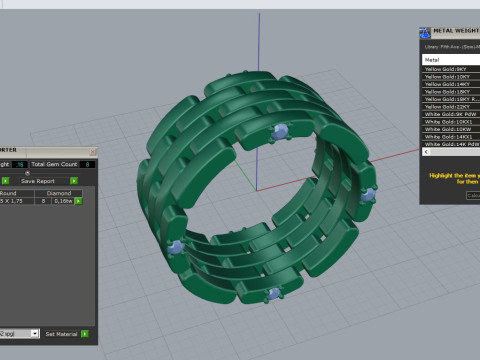Click the Metal column header

pos(451,60)
